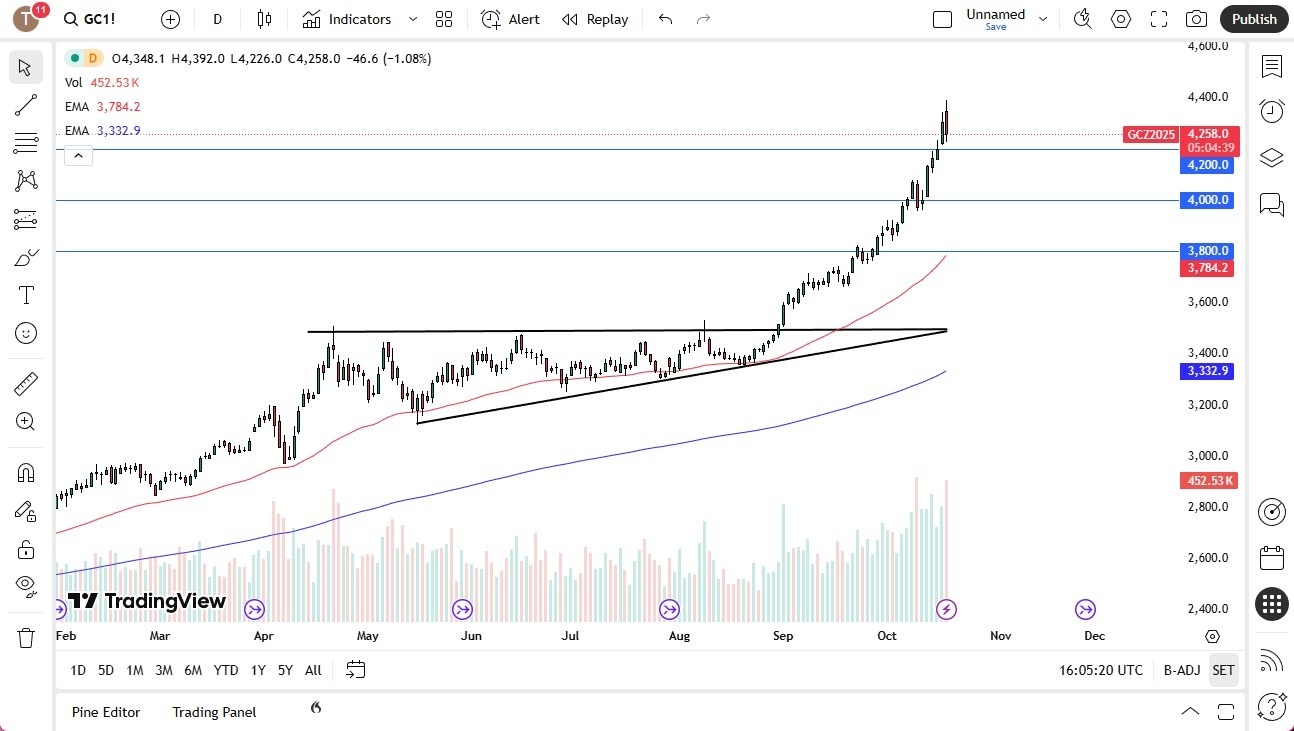
Task: Enable Magnet mode for drawings
Action: pyautogui.click(x=26, y=472)
